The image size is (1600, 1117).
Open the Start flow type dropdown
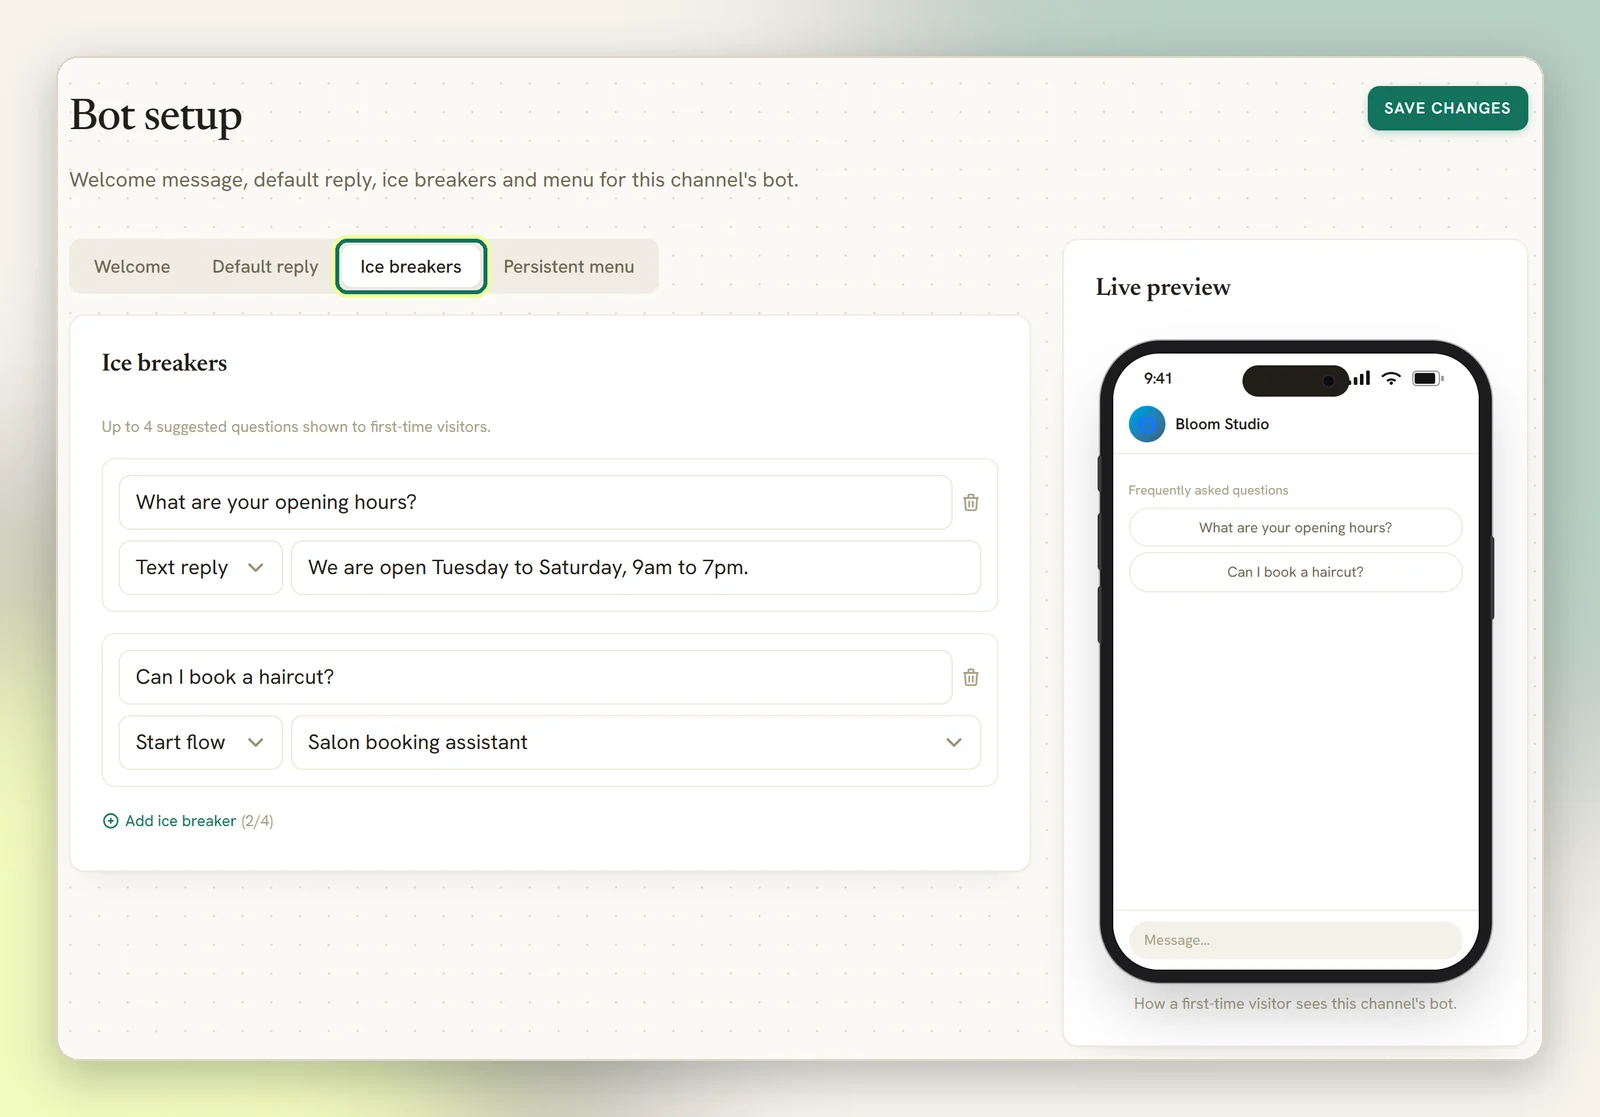201,742
